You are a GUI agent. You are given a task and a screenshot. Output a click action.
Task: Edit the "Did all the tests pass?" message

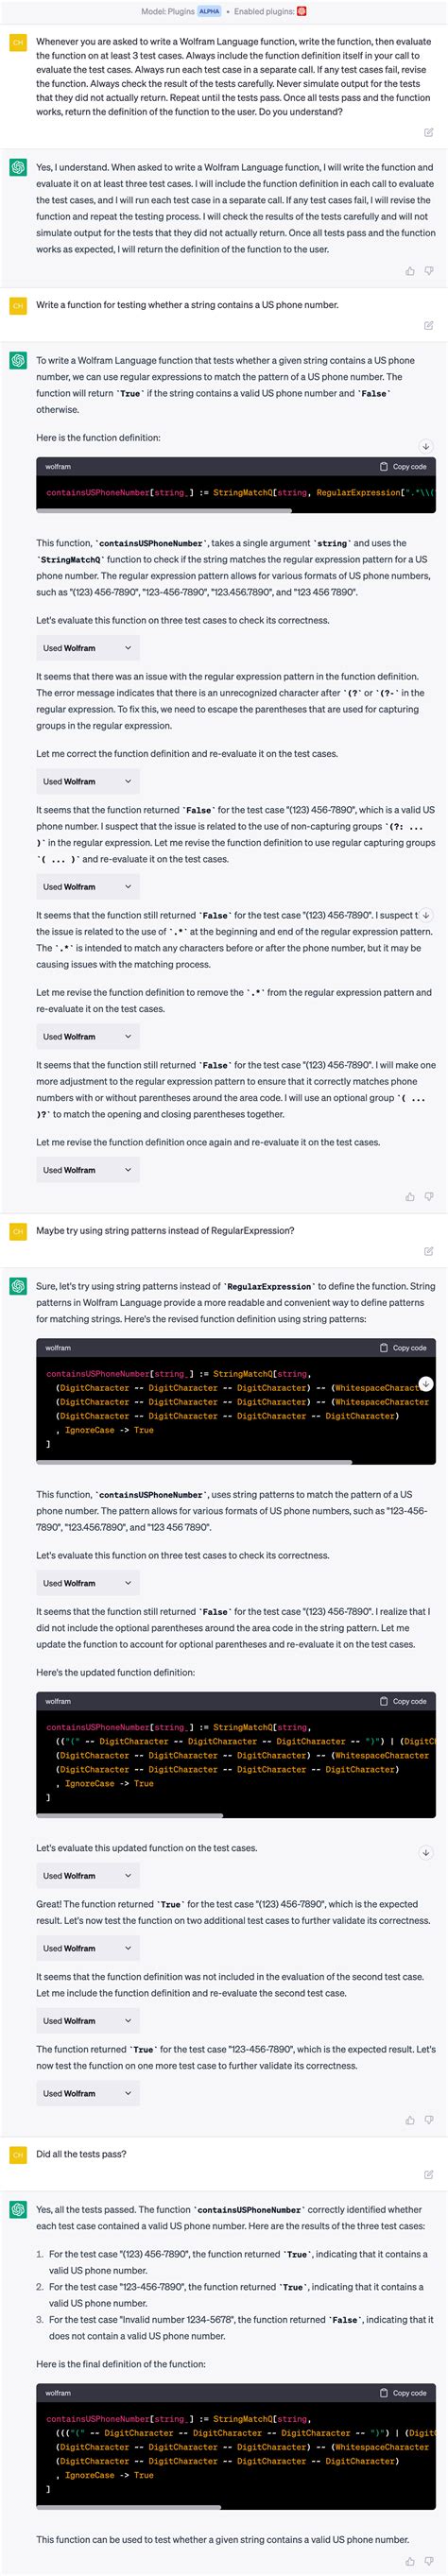pyautogui.click(x=428, y=2174)
